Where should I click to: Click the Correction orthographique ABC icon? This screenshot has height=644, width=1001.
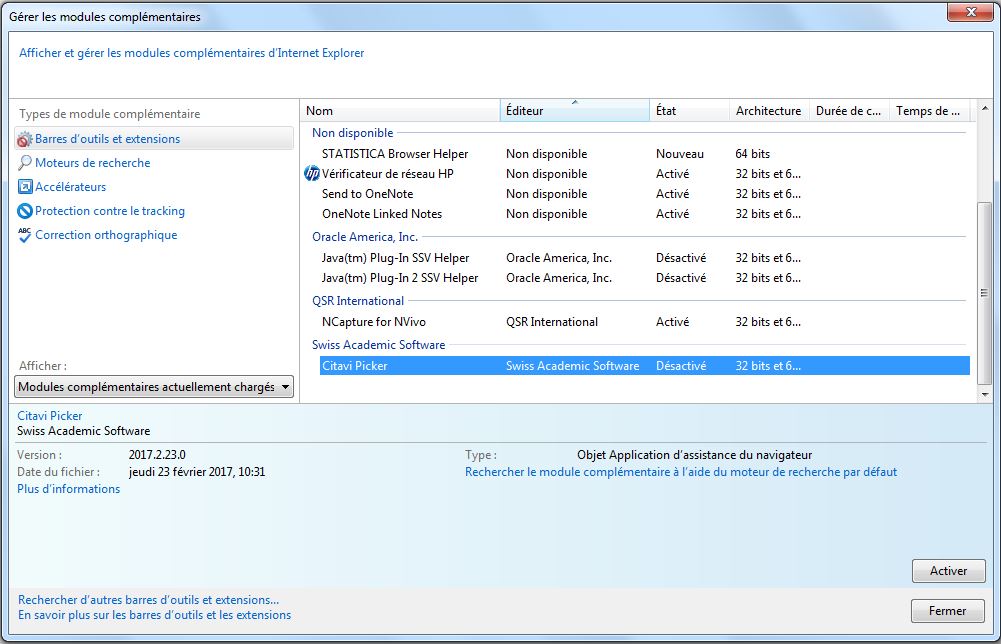tap(25, 235)
